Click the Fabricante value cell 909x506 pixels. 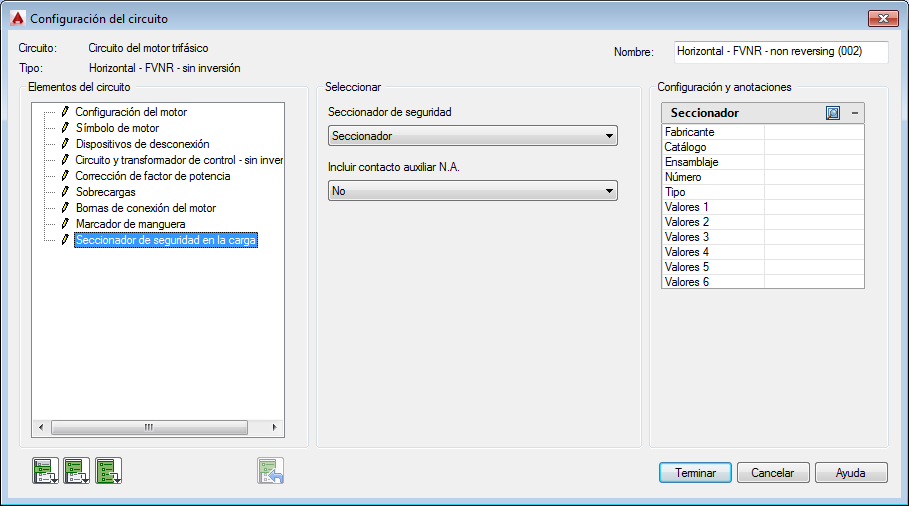coord(813,132)
